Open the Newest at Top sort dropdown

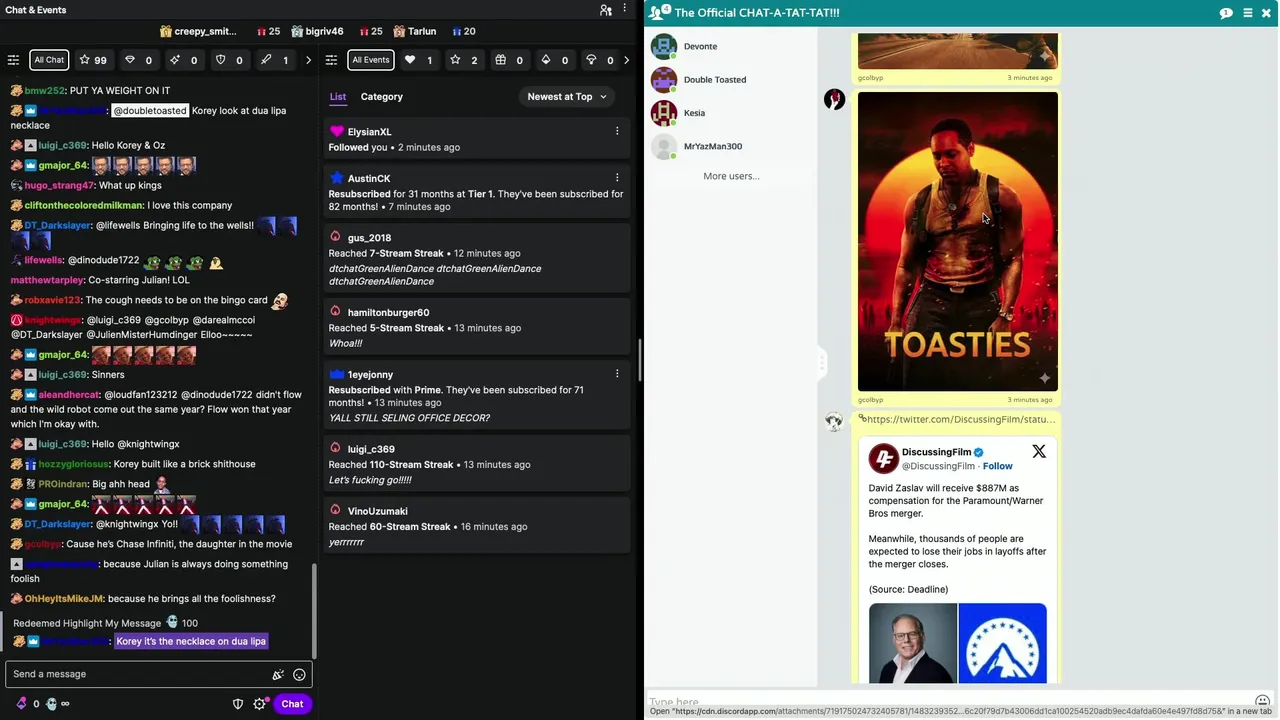567,97
